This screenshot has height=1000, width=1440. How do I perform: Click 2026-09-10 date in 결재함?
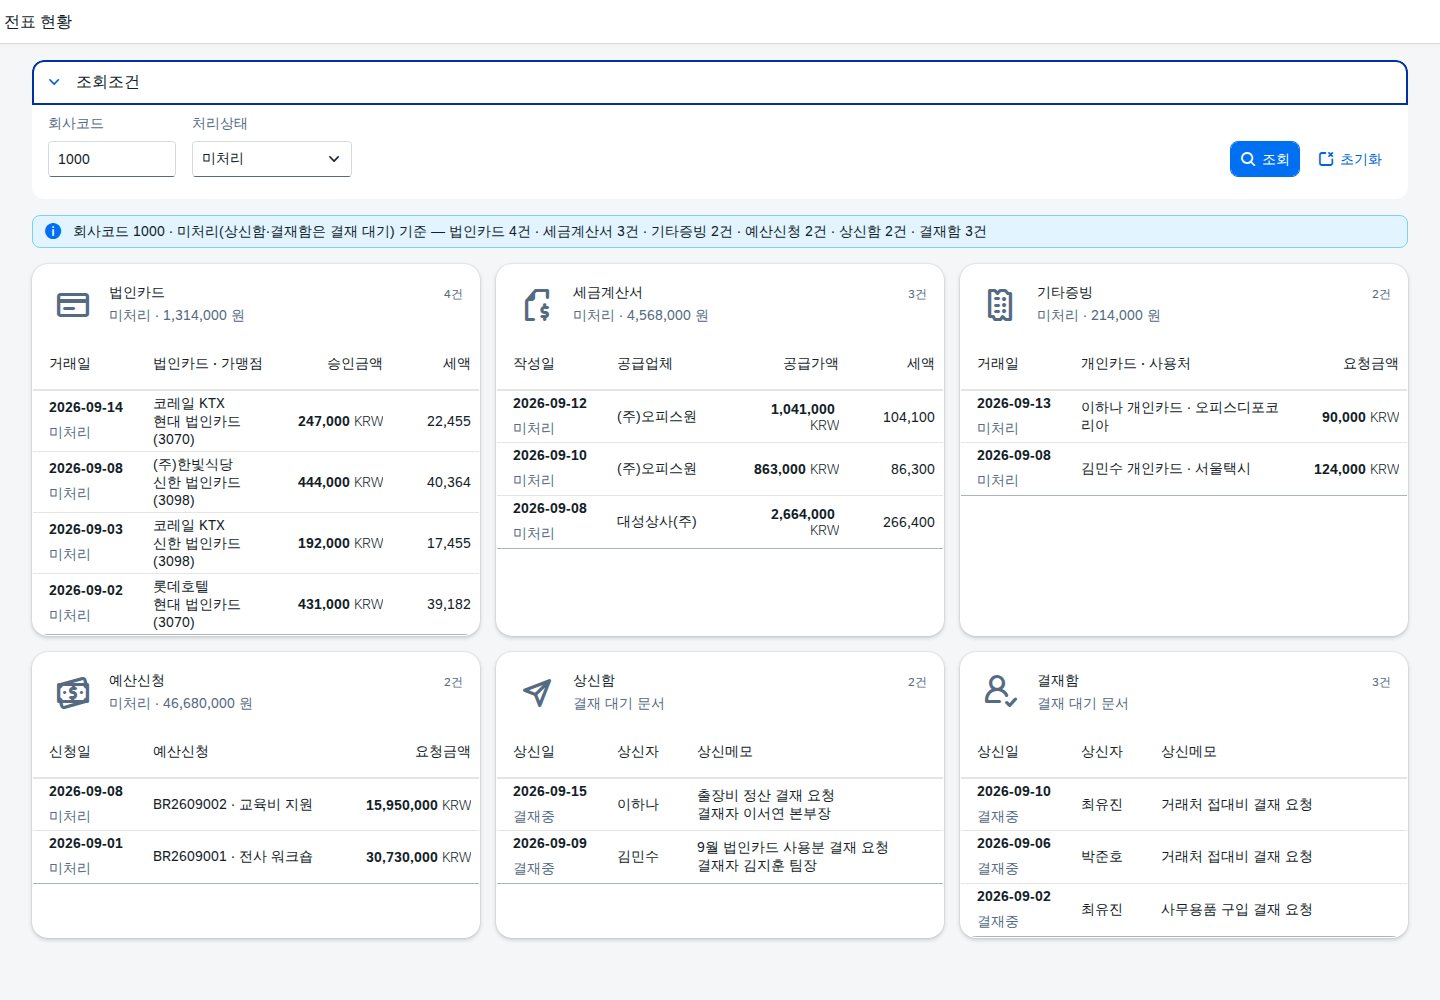point(1014,791)
